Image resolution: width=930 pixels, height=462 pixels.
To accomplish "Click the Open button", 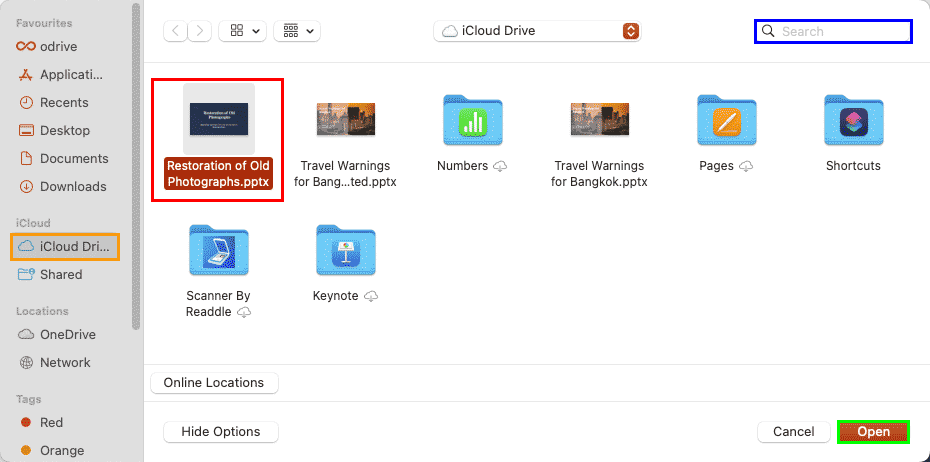I will tap(873, 432).
